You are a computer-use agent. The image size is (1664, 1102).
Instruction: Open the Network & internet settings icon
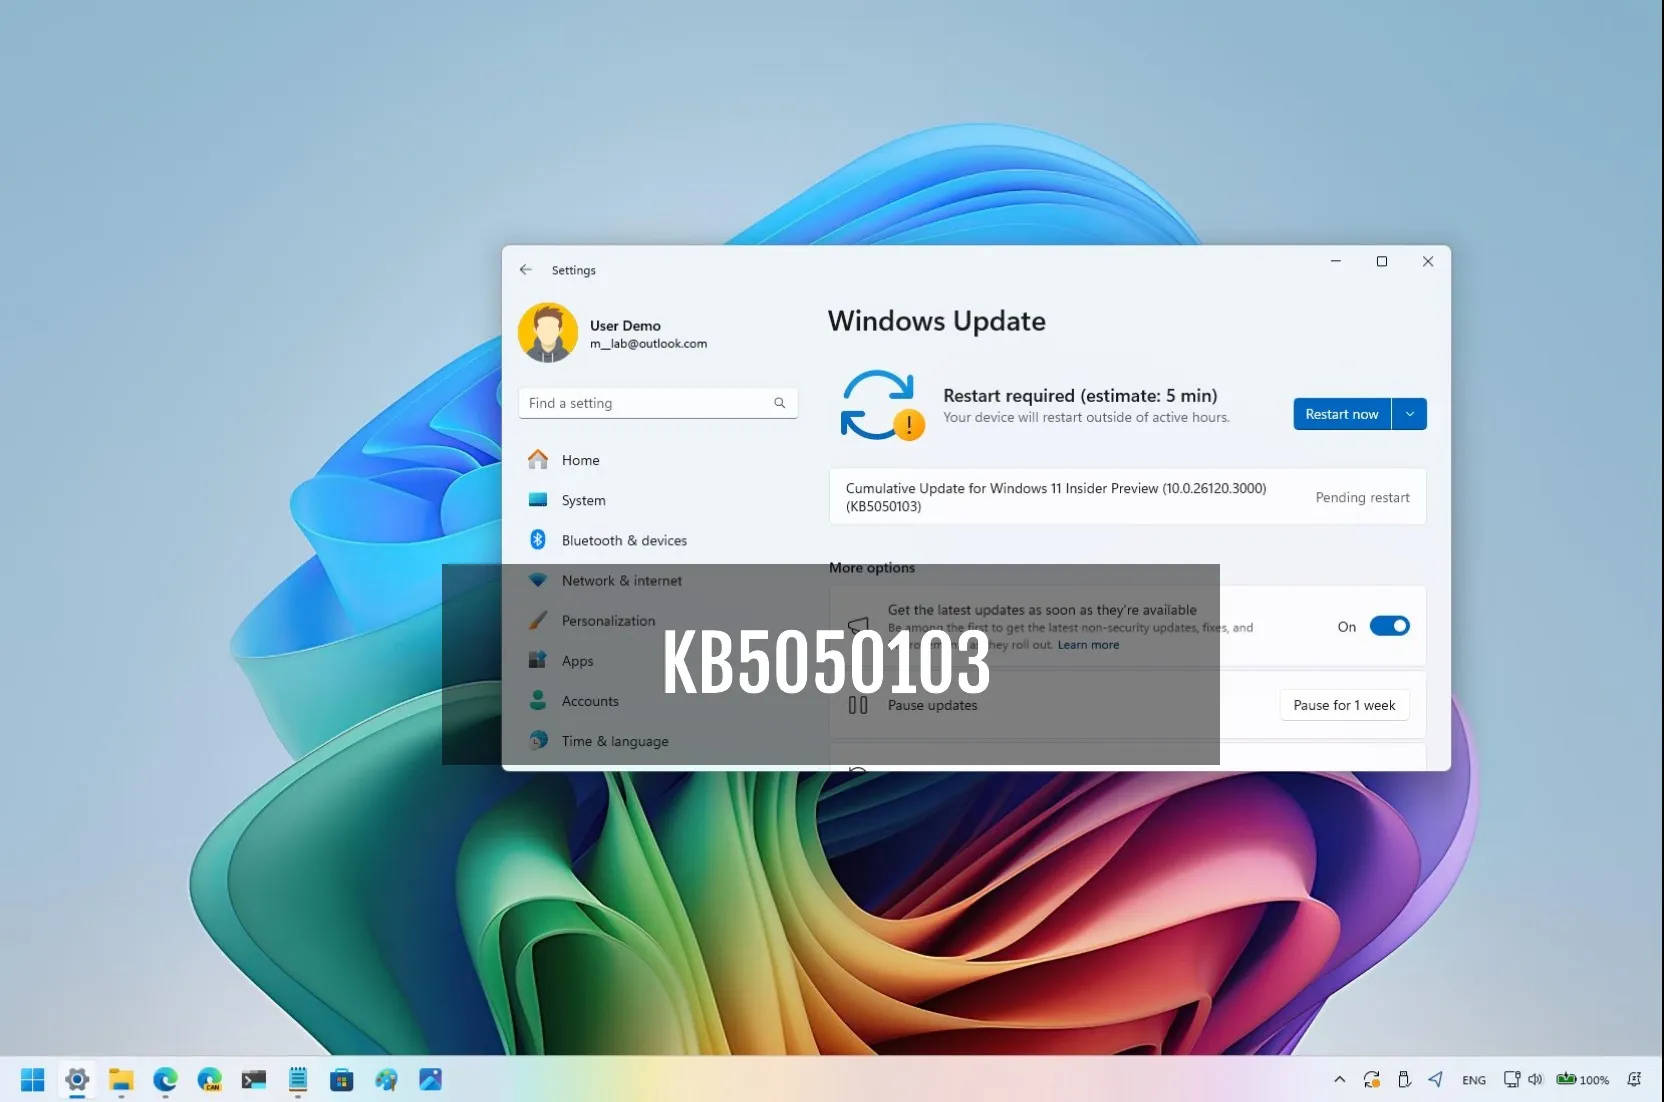click(x=538, y=580)
